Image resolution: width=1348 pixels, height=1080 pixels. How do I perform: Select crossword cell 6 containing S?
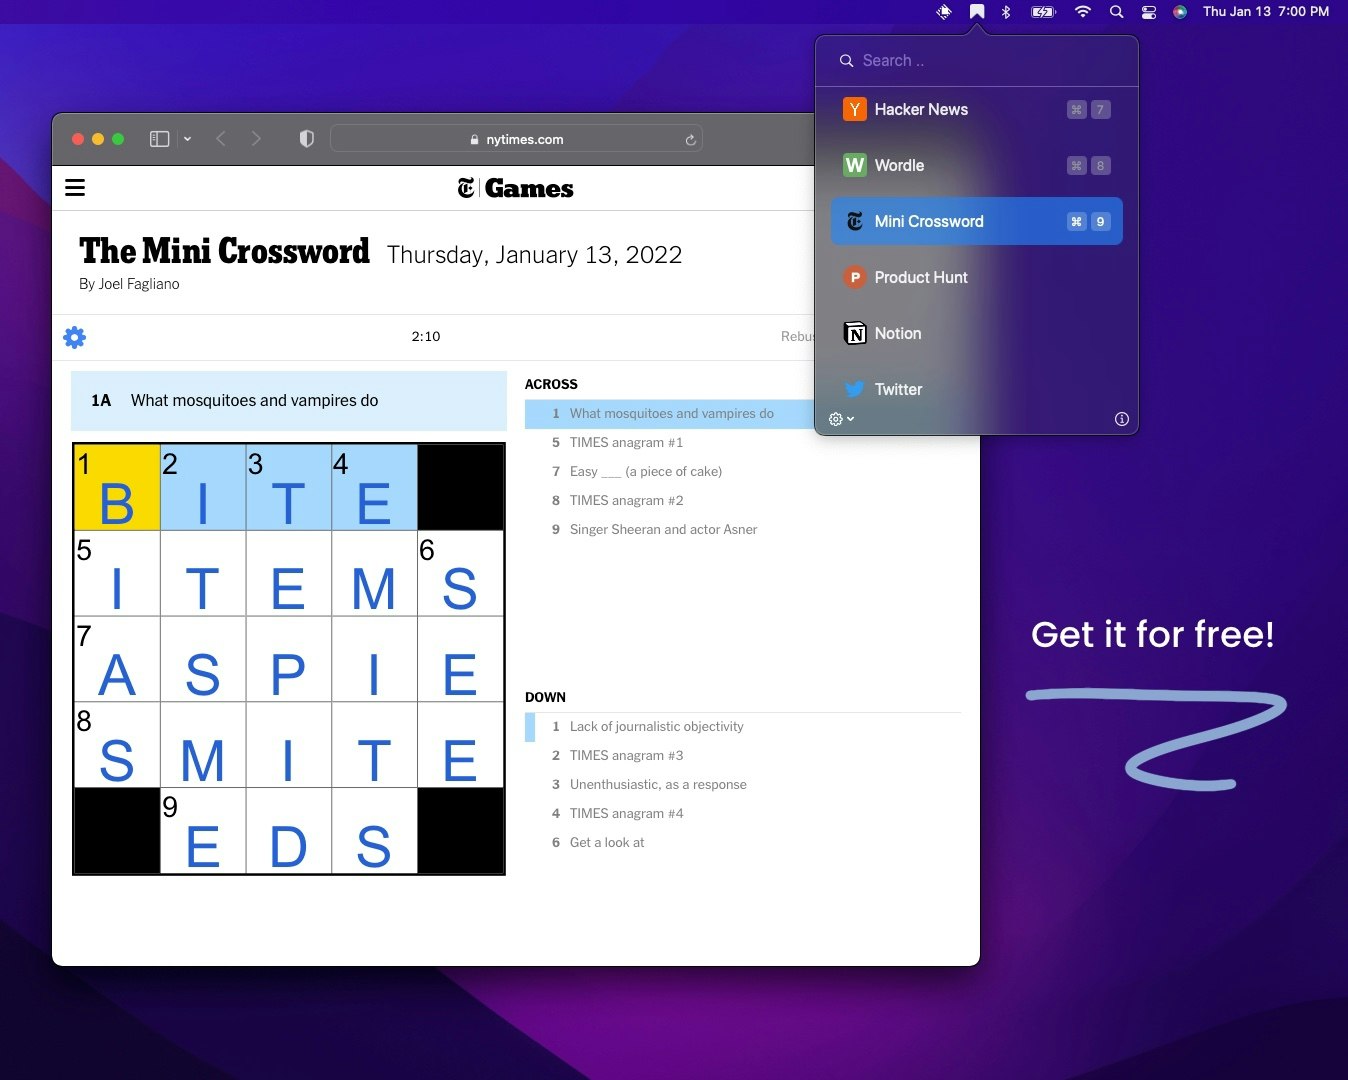(460, 573)
